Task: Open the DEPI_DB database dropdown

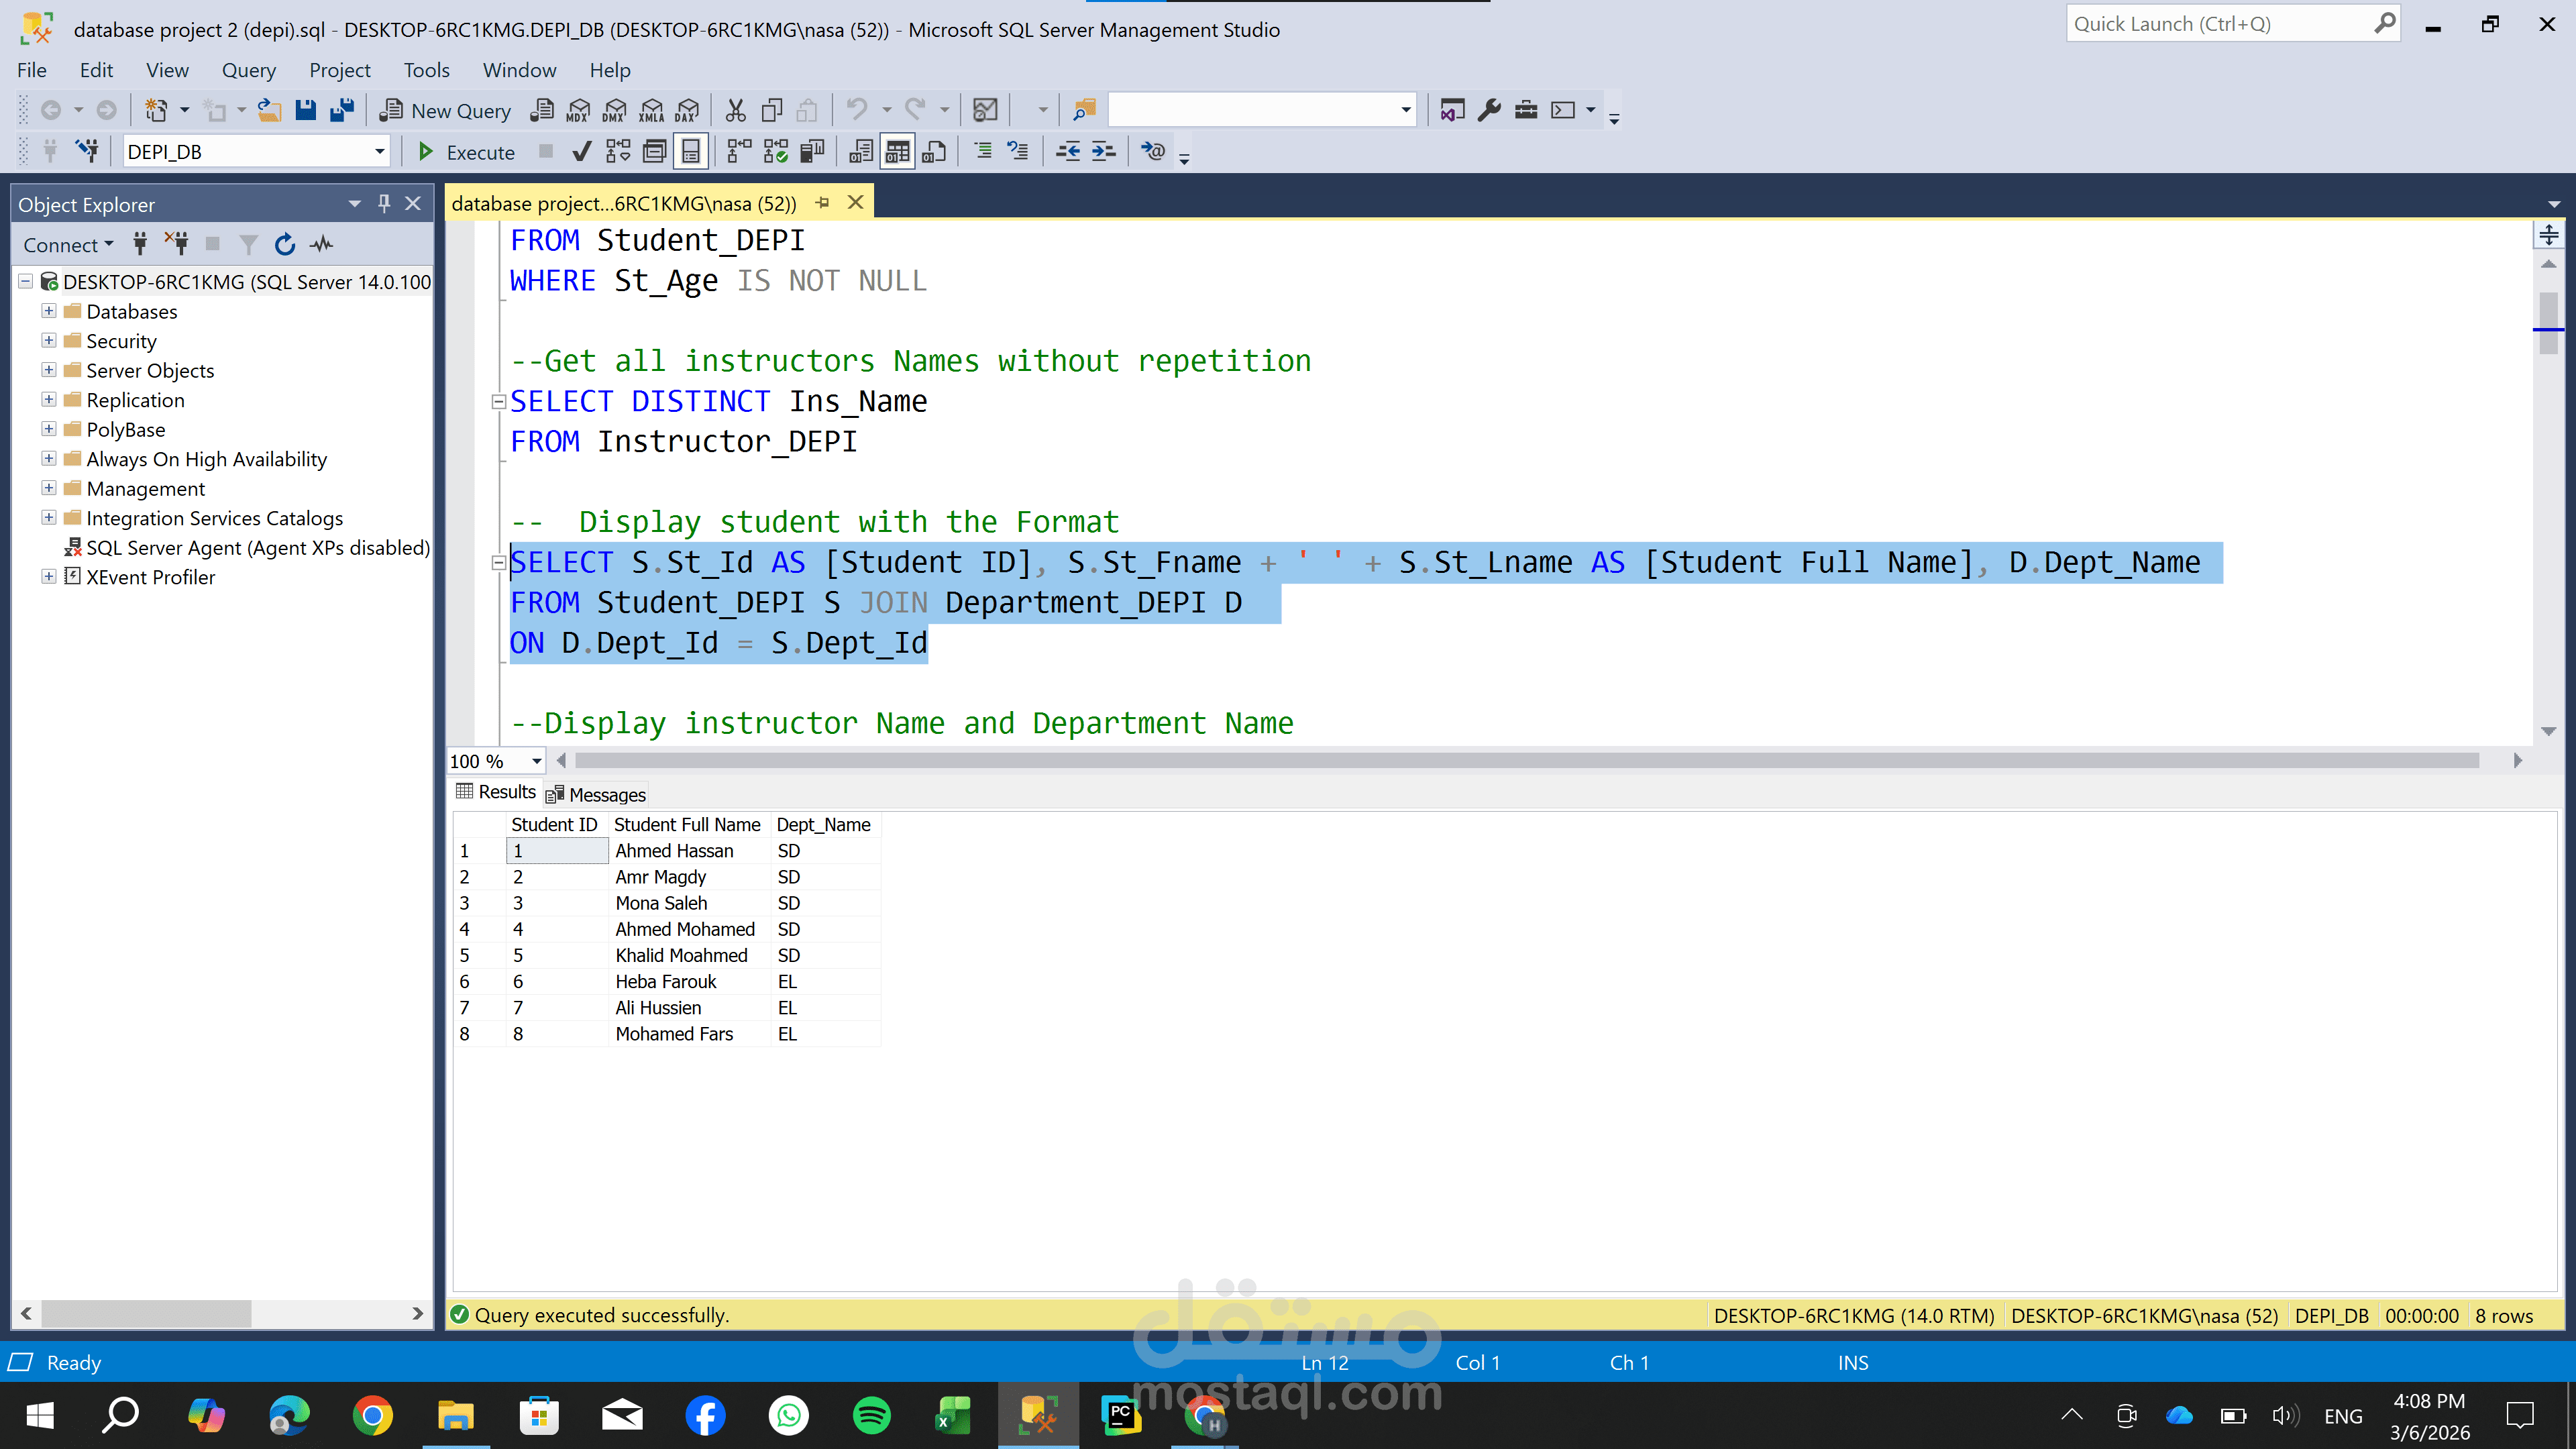Action: click(379, 152)
